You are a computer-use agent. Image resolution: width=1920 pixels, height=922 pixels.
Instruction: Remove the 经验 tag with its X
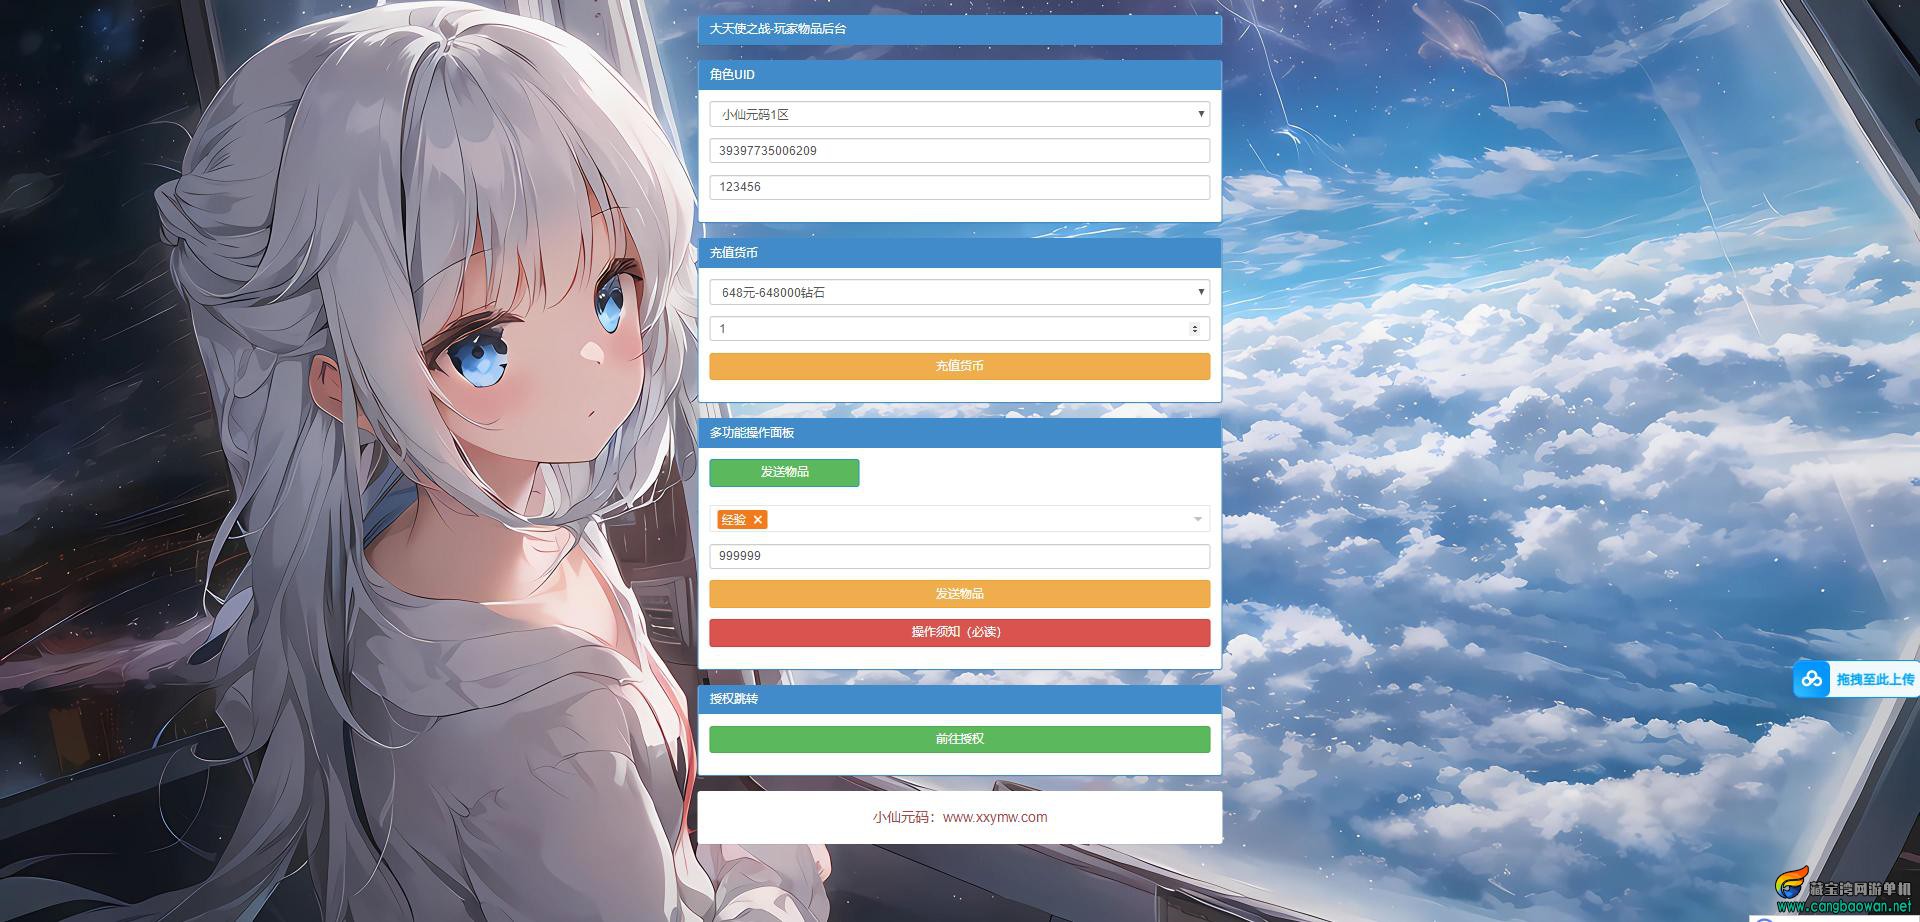[x=758, y=520]
